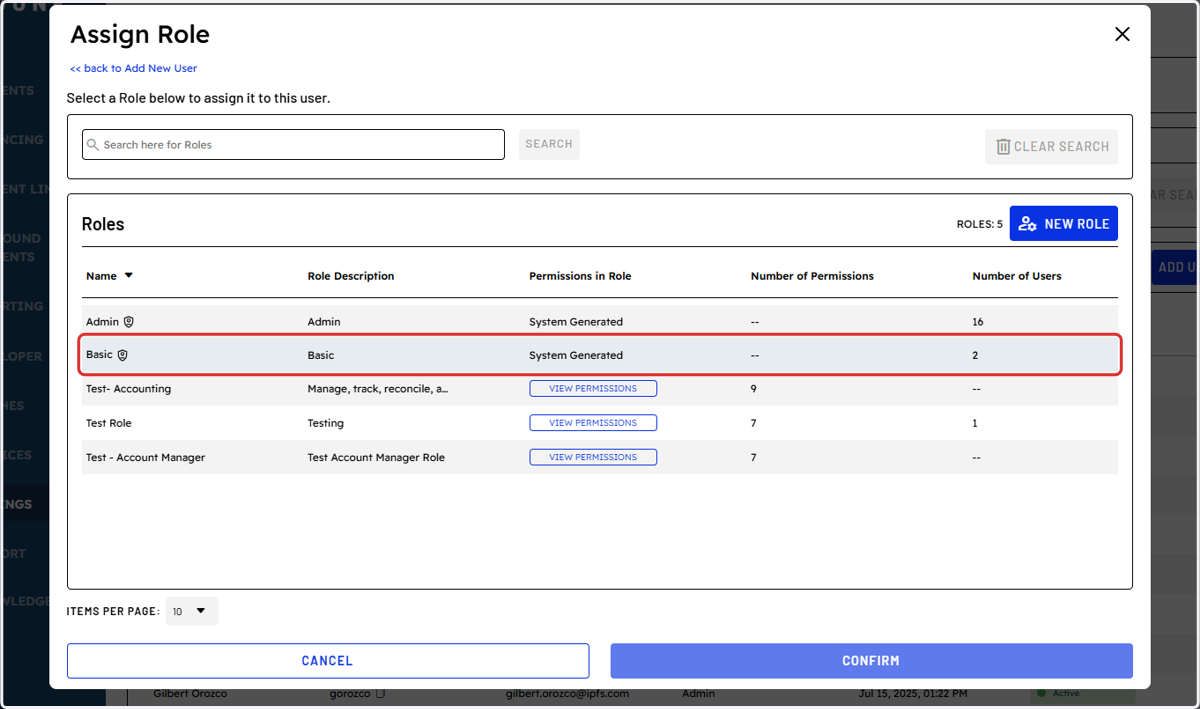Click the shield icon next to Basic
The width and height of the screenshot is (1200, 709).
[123, 355]
